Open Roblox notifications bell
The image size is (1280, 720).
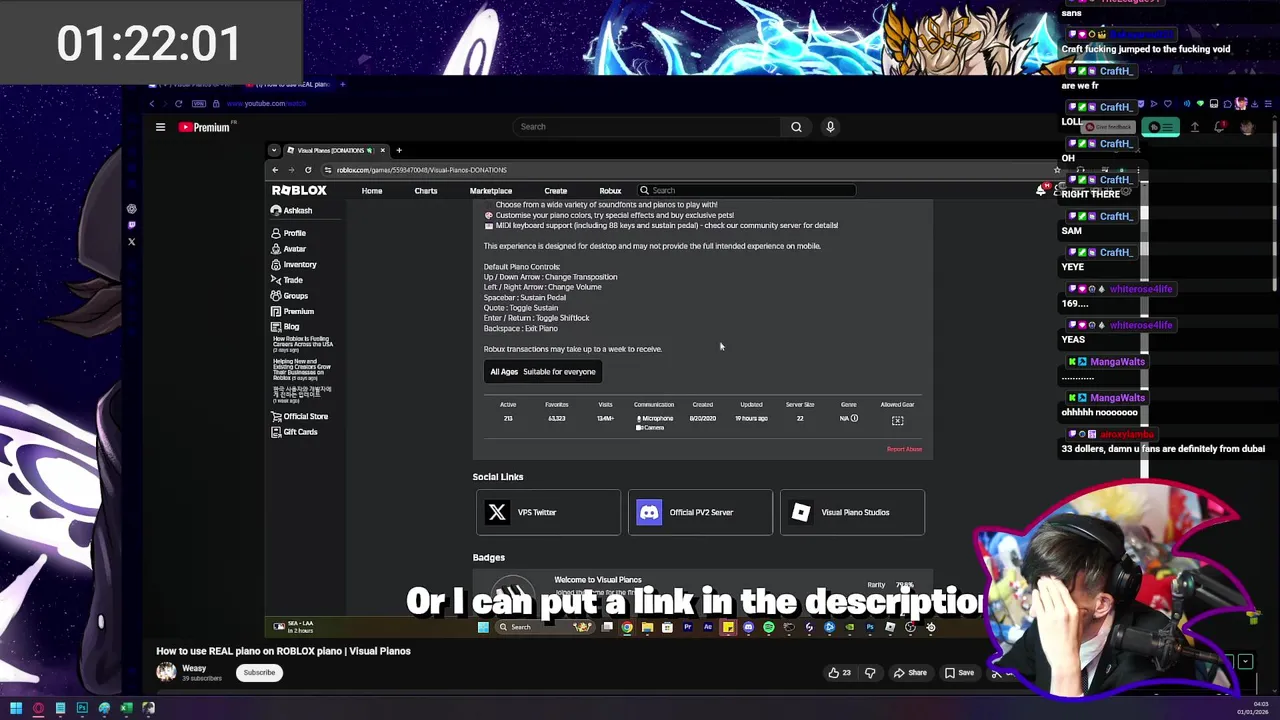(1041, 190)
